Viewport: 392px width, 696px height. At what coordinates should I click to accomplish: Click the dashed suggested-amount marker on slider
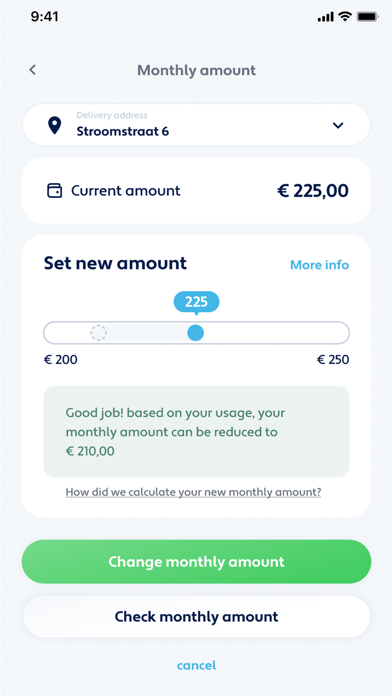(x=99, y=332)
